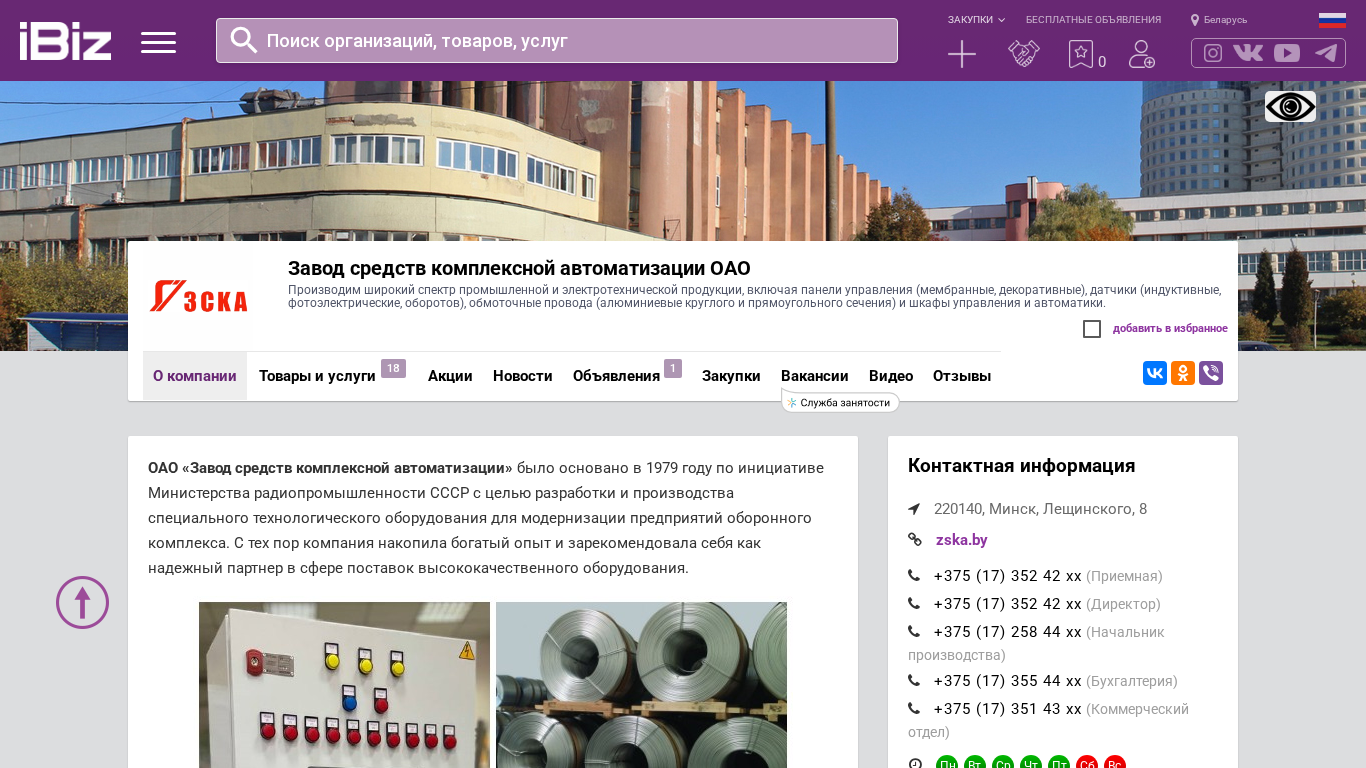
Task: Open the YouTube channel icon
Action: pyautogui.click(x=1287, y=53)
